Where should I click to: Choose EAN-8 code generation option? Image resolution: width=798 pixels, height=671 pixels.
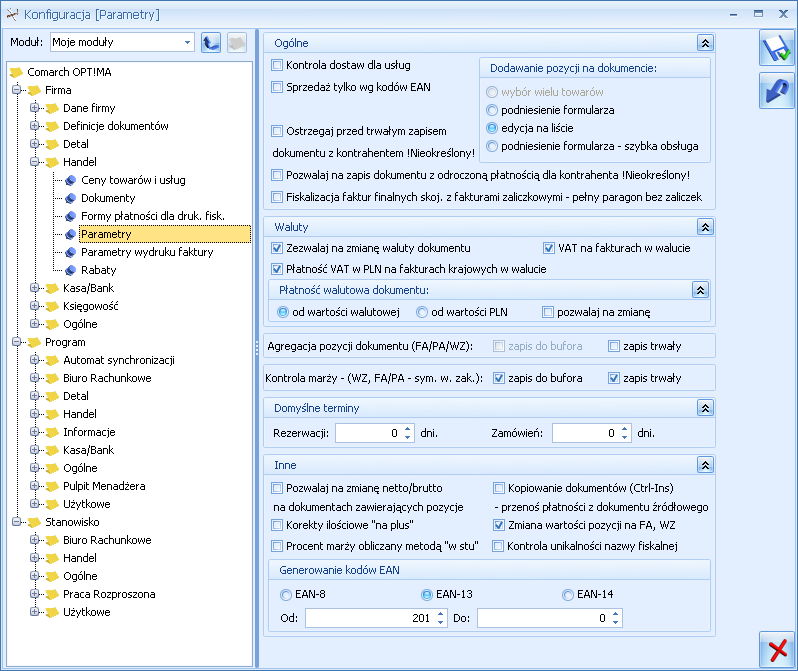(286, 594)
